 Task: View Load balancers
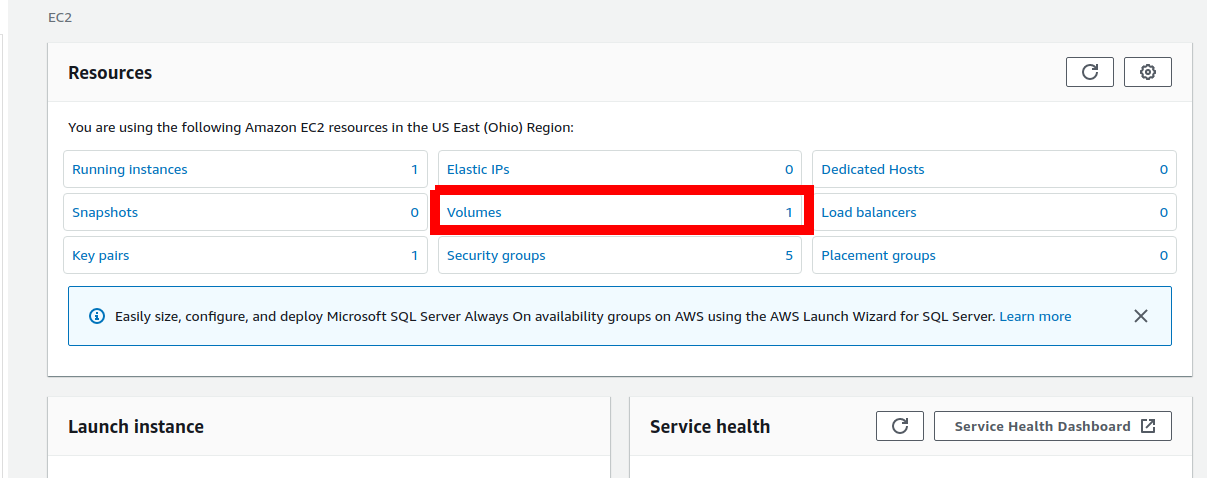[868, 213]
